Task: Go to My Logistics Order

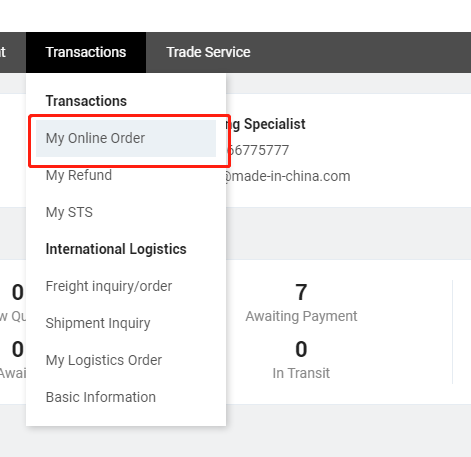Action: pos(104,360)
